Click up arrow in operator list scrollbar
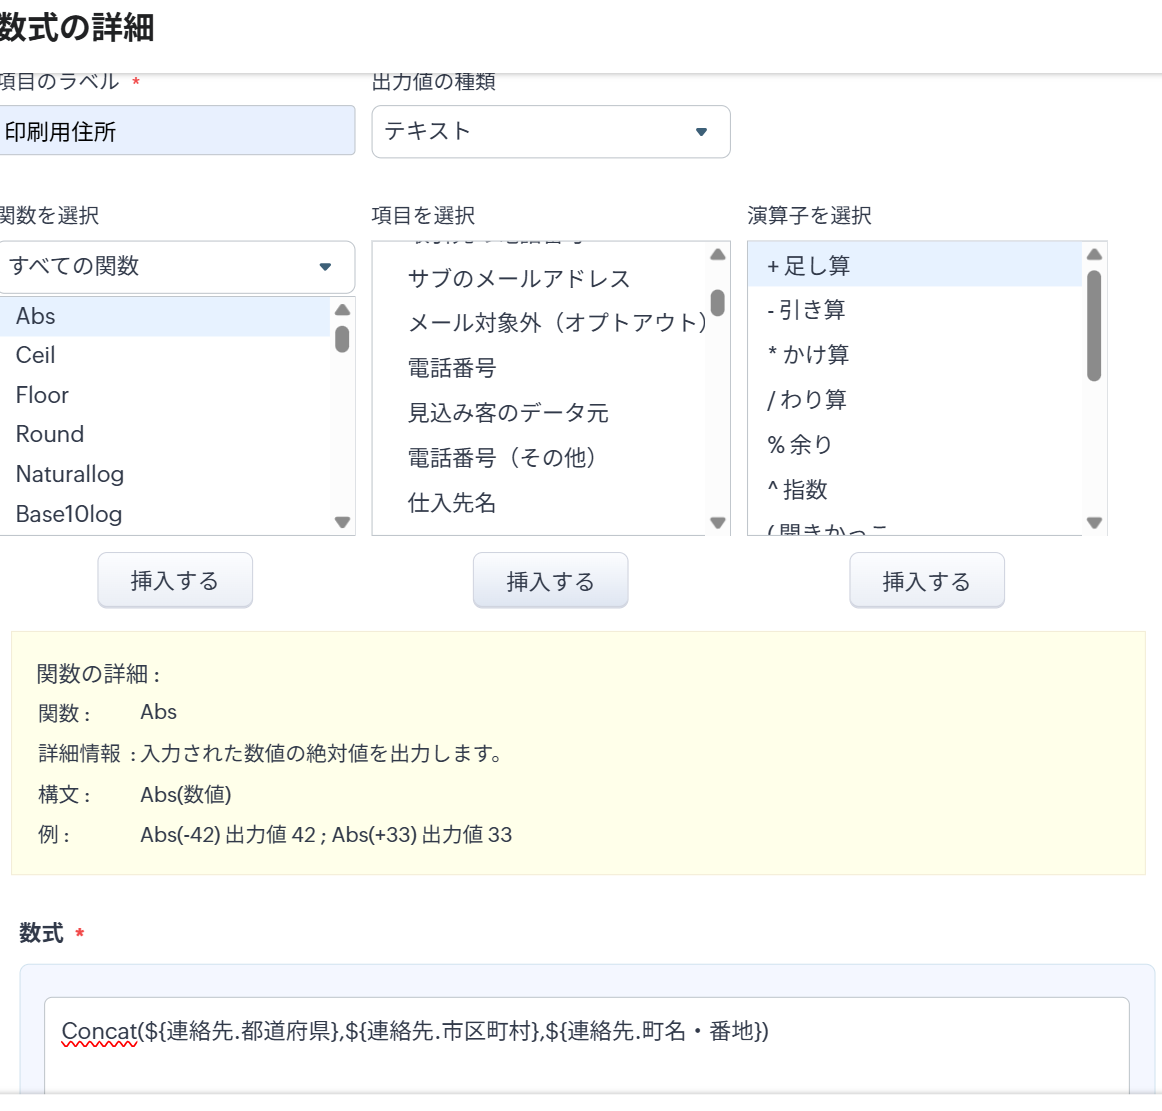The width and height of the screenshot is (1162, 1111). coord(1094,254)
